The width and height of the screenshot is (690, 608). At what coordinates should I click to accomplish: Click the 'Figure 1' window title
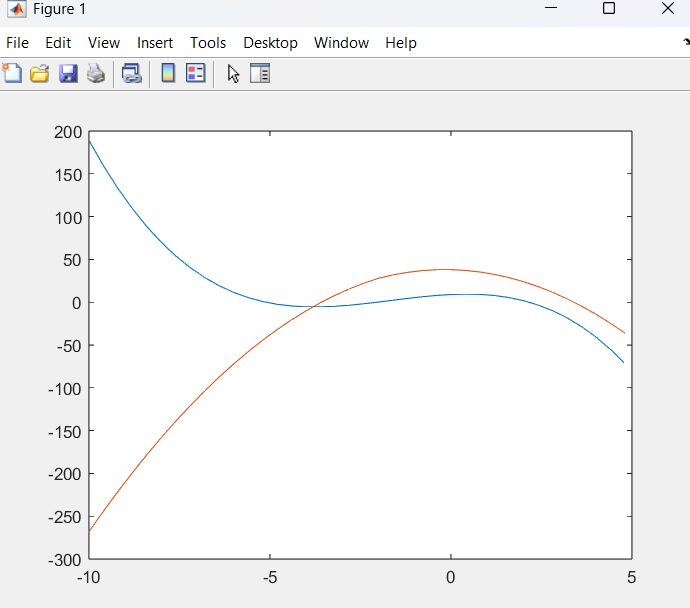coord(59,9)
